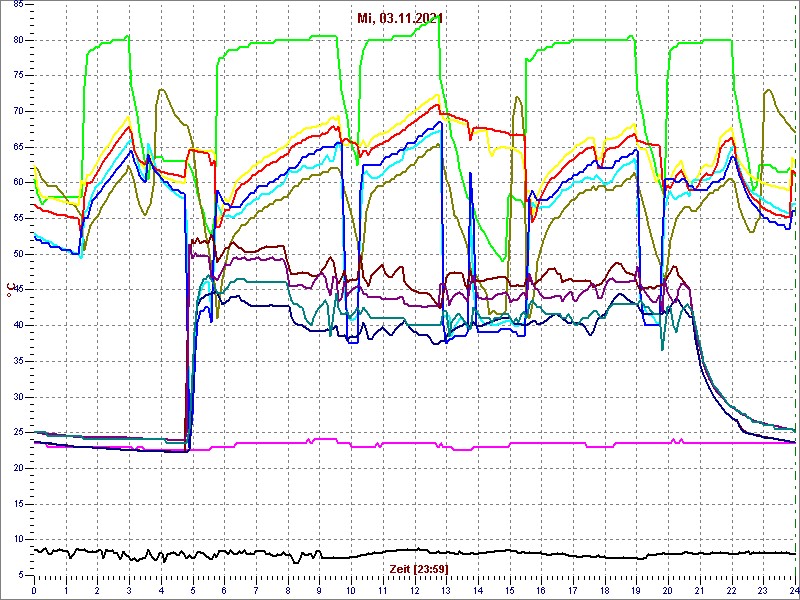This screenshot has width=800, height=600.
Task: Click hour 22 on the time axis
Action: click(731, 591)
